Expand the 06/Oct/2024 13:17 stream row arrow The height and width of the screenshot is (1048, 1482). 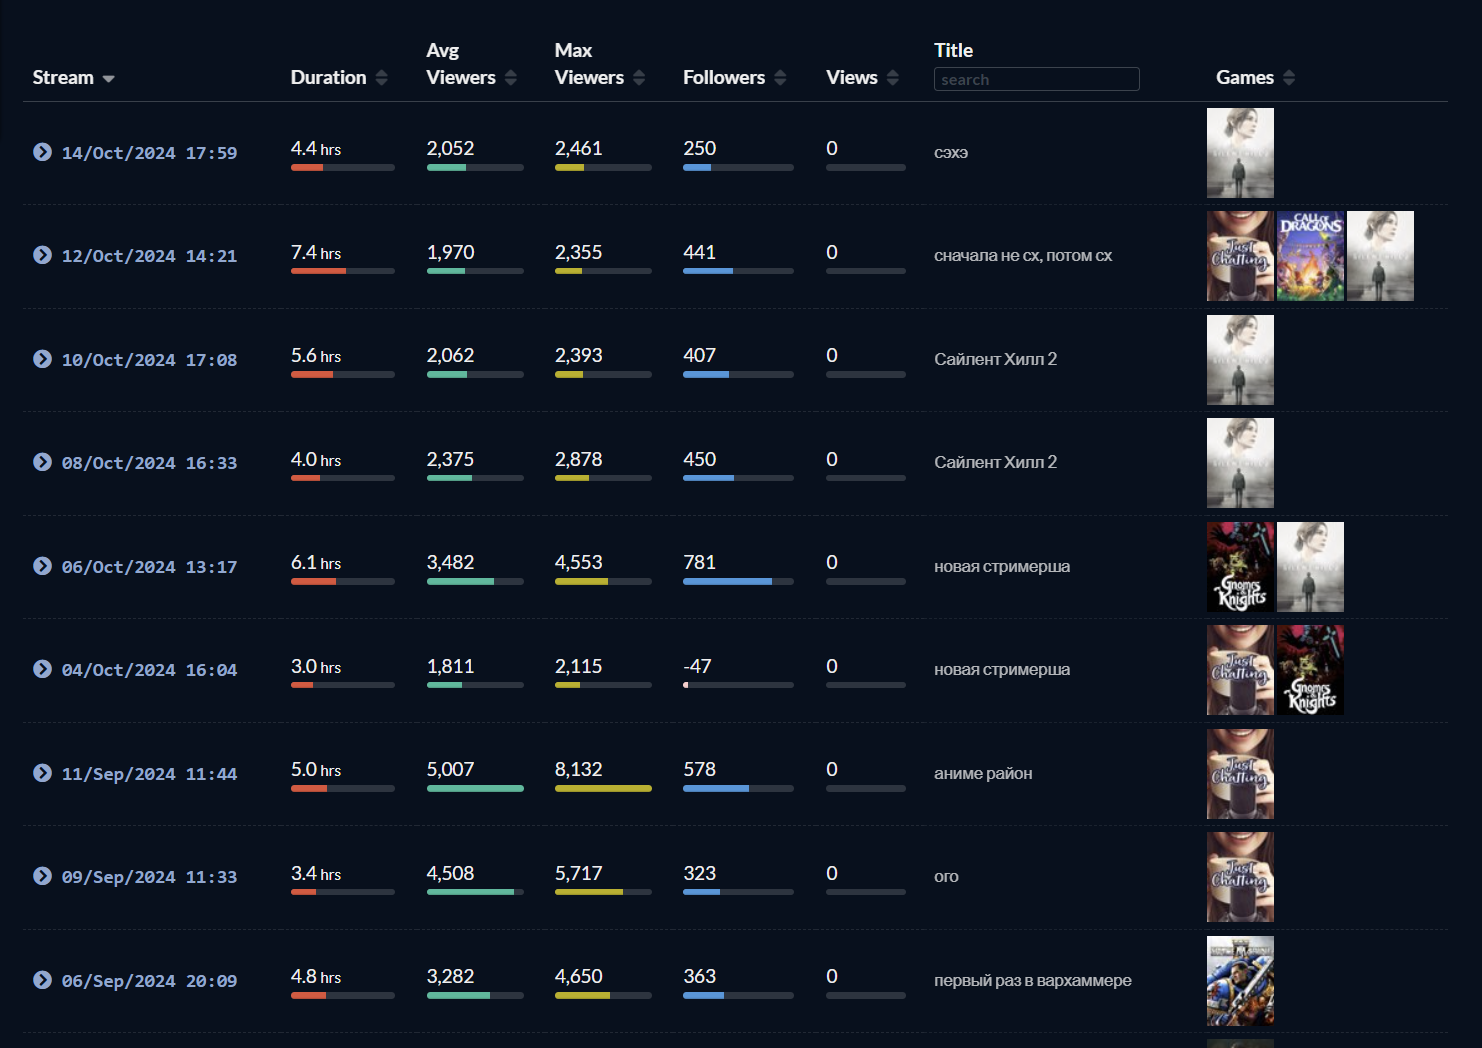[x=42, y=566]
